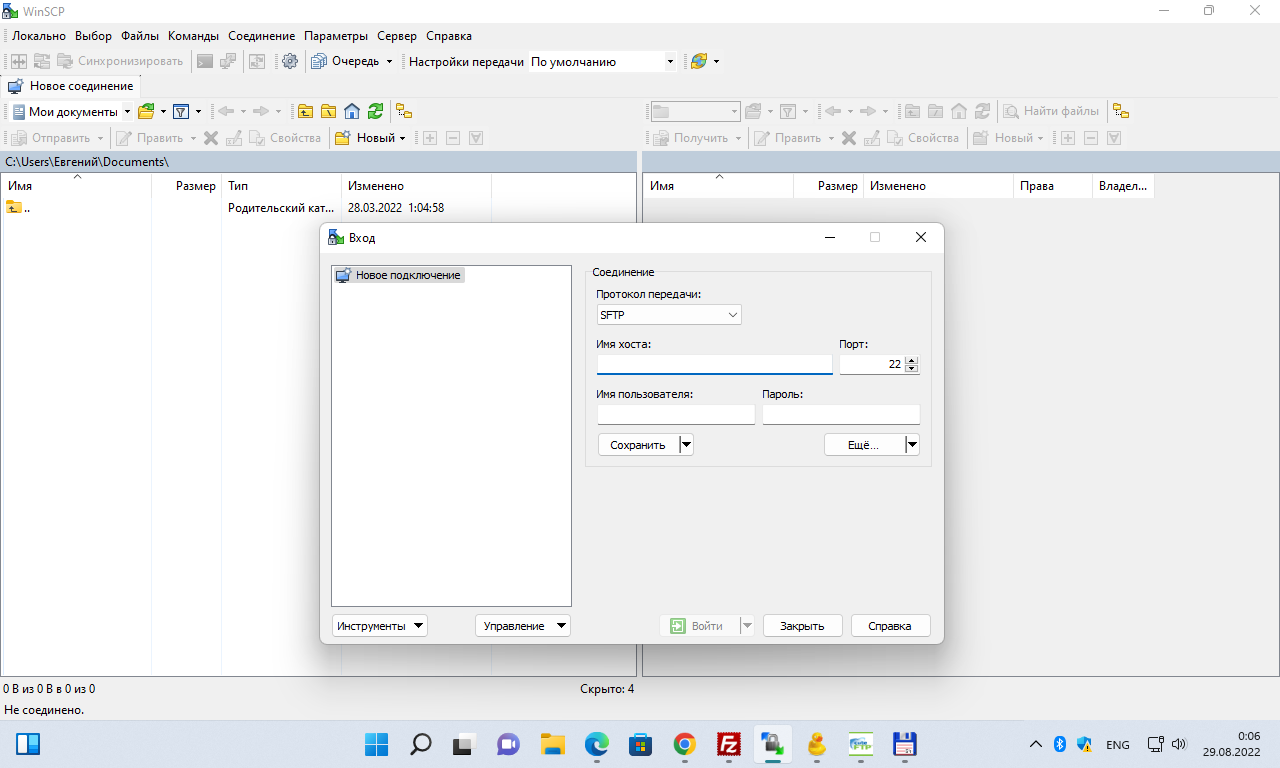This screenshot has height=768, width=1280.
Task: Increase the port number with the stepper
Action: (910, 360)
